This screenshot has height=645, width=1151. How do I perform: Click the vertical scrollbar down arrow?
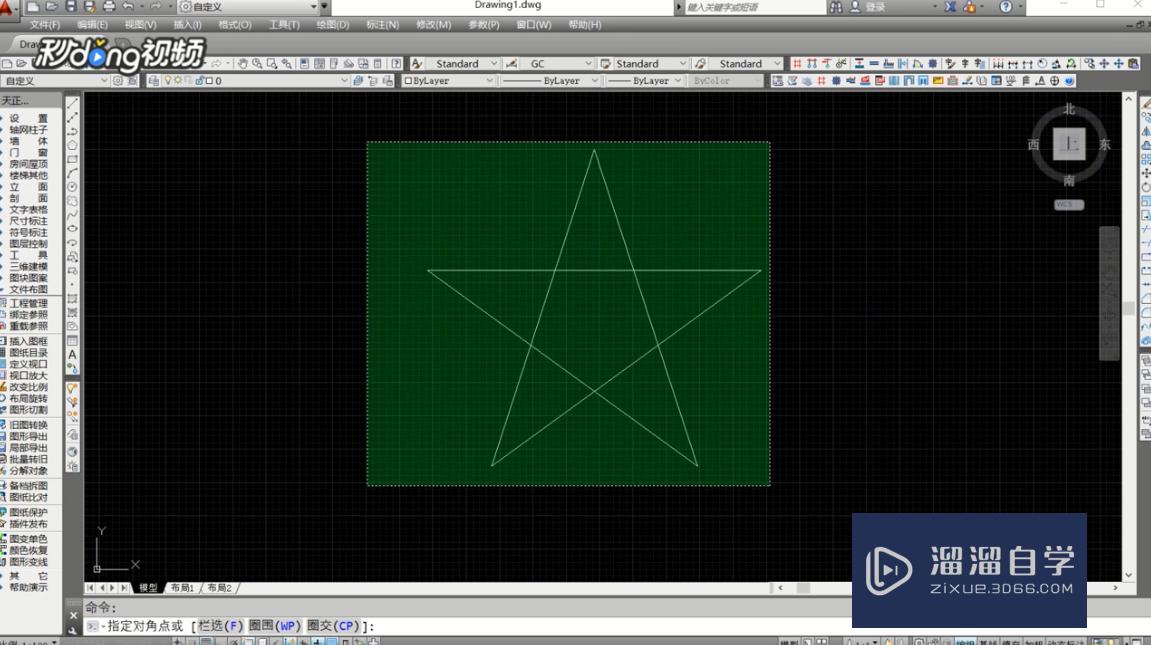[x=1129, y=575]
